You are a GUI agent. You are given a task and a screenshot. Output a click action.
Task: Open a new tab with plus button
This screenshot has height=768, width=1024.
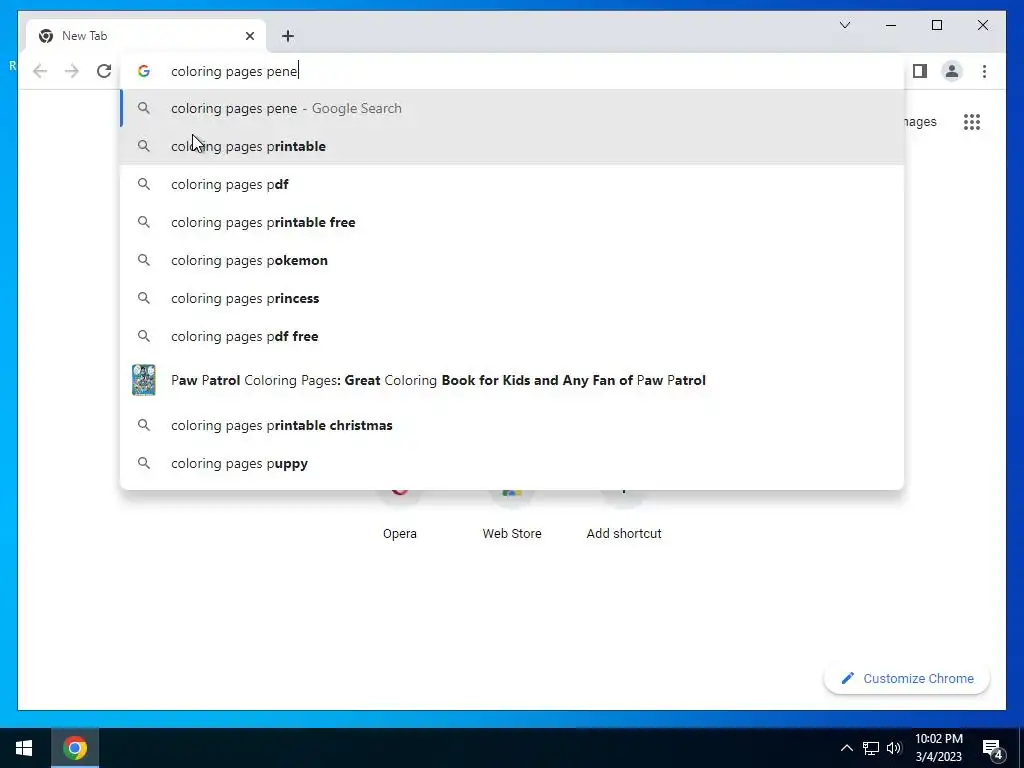288,36
